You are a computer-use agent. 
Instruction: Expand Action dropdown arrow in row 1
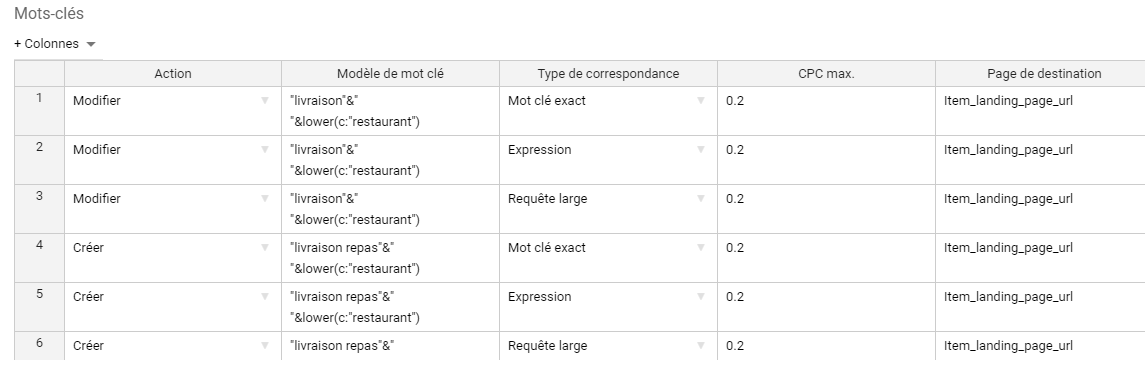click(x=265, y=101)
